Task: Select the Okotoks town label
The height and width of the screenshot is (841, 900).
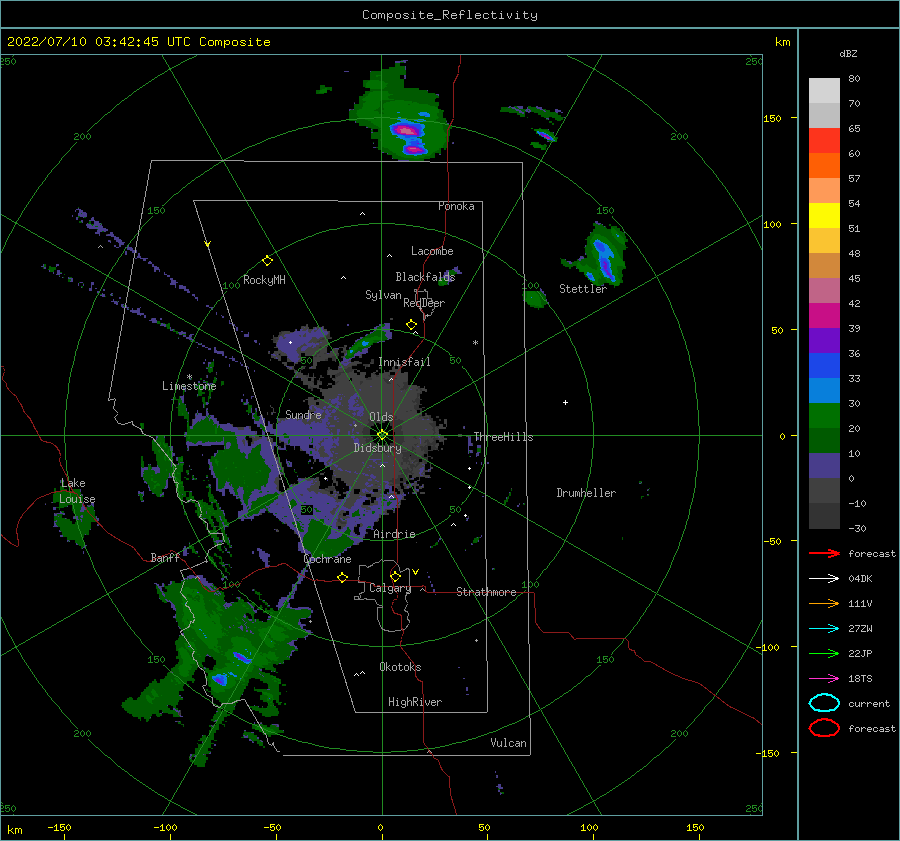Action: (400, 667)
